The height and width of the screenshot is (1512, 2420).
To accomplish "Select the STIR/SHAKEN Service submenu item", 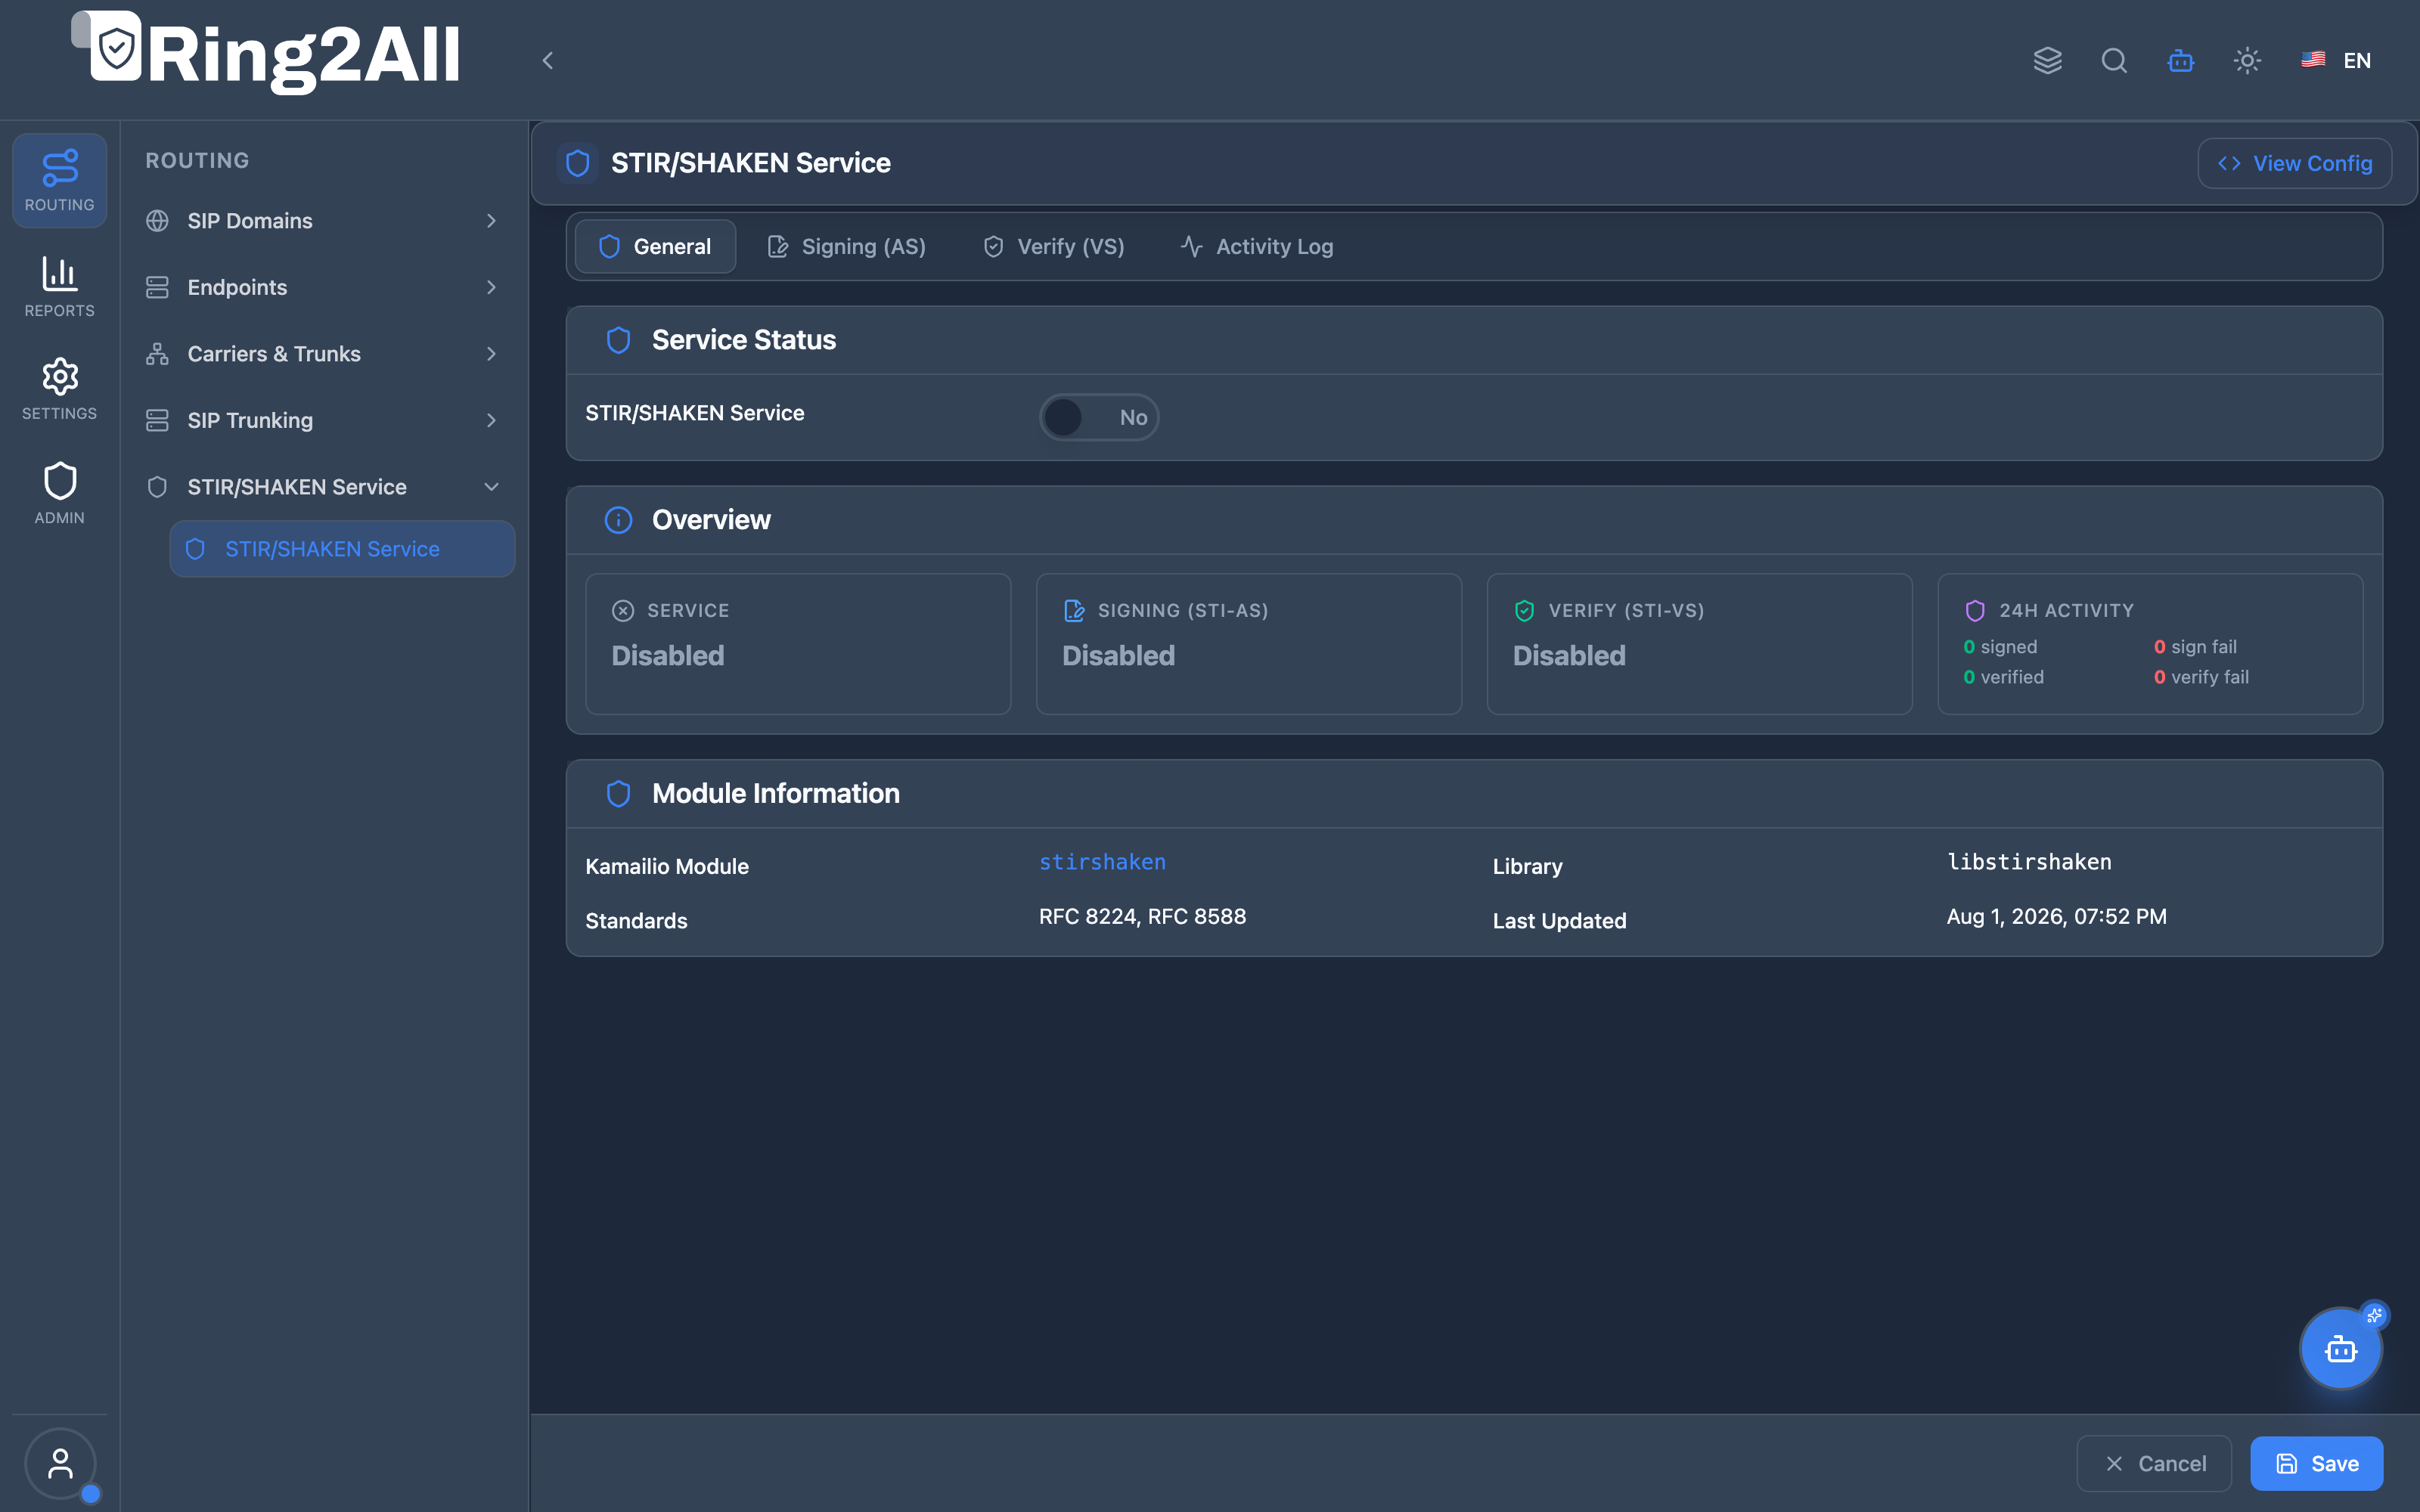I will 342,549.
